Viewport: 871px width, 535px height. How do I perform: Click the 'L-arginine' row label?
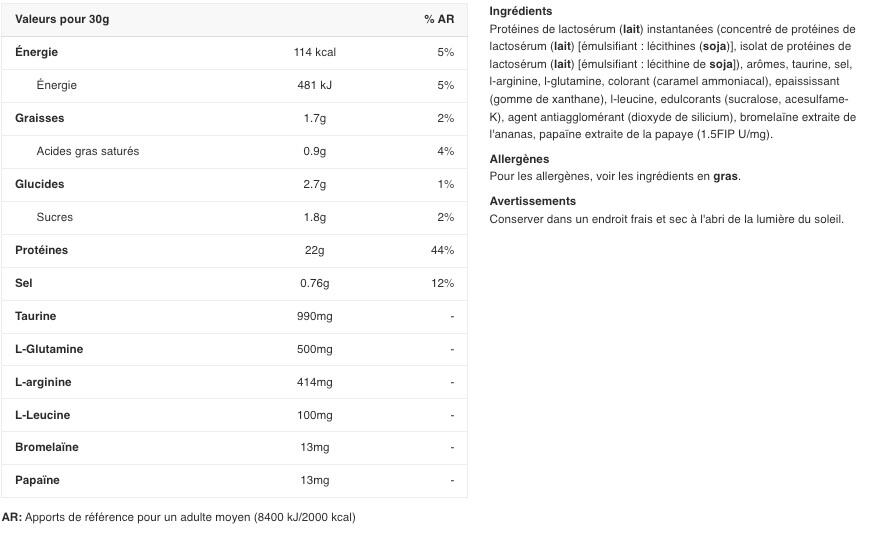[x=44, y=382]
